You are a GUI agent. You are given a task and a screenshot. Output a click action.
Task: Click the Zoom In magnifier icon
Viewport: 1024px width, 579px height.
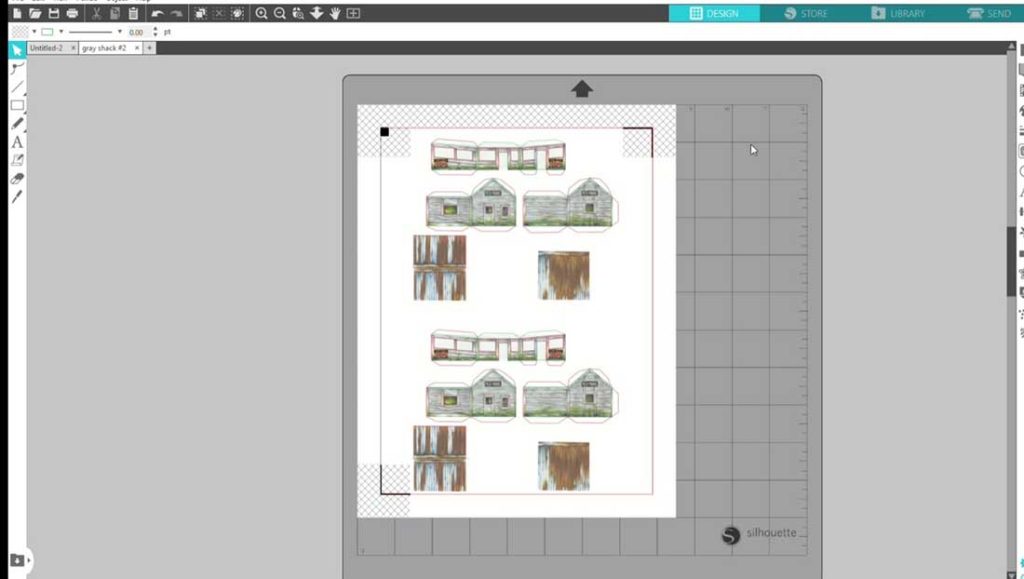261,13
